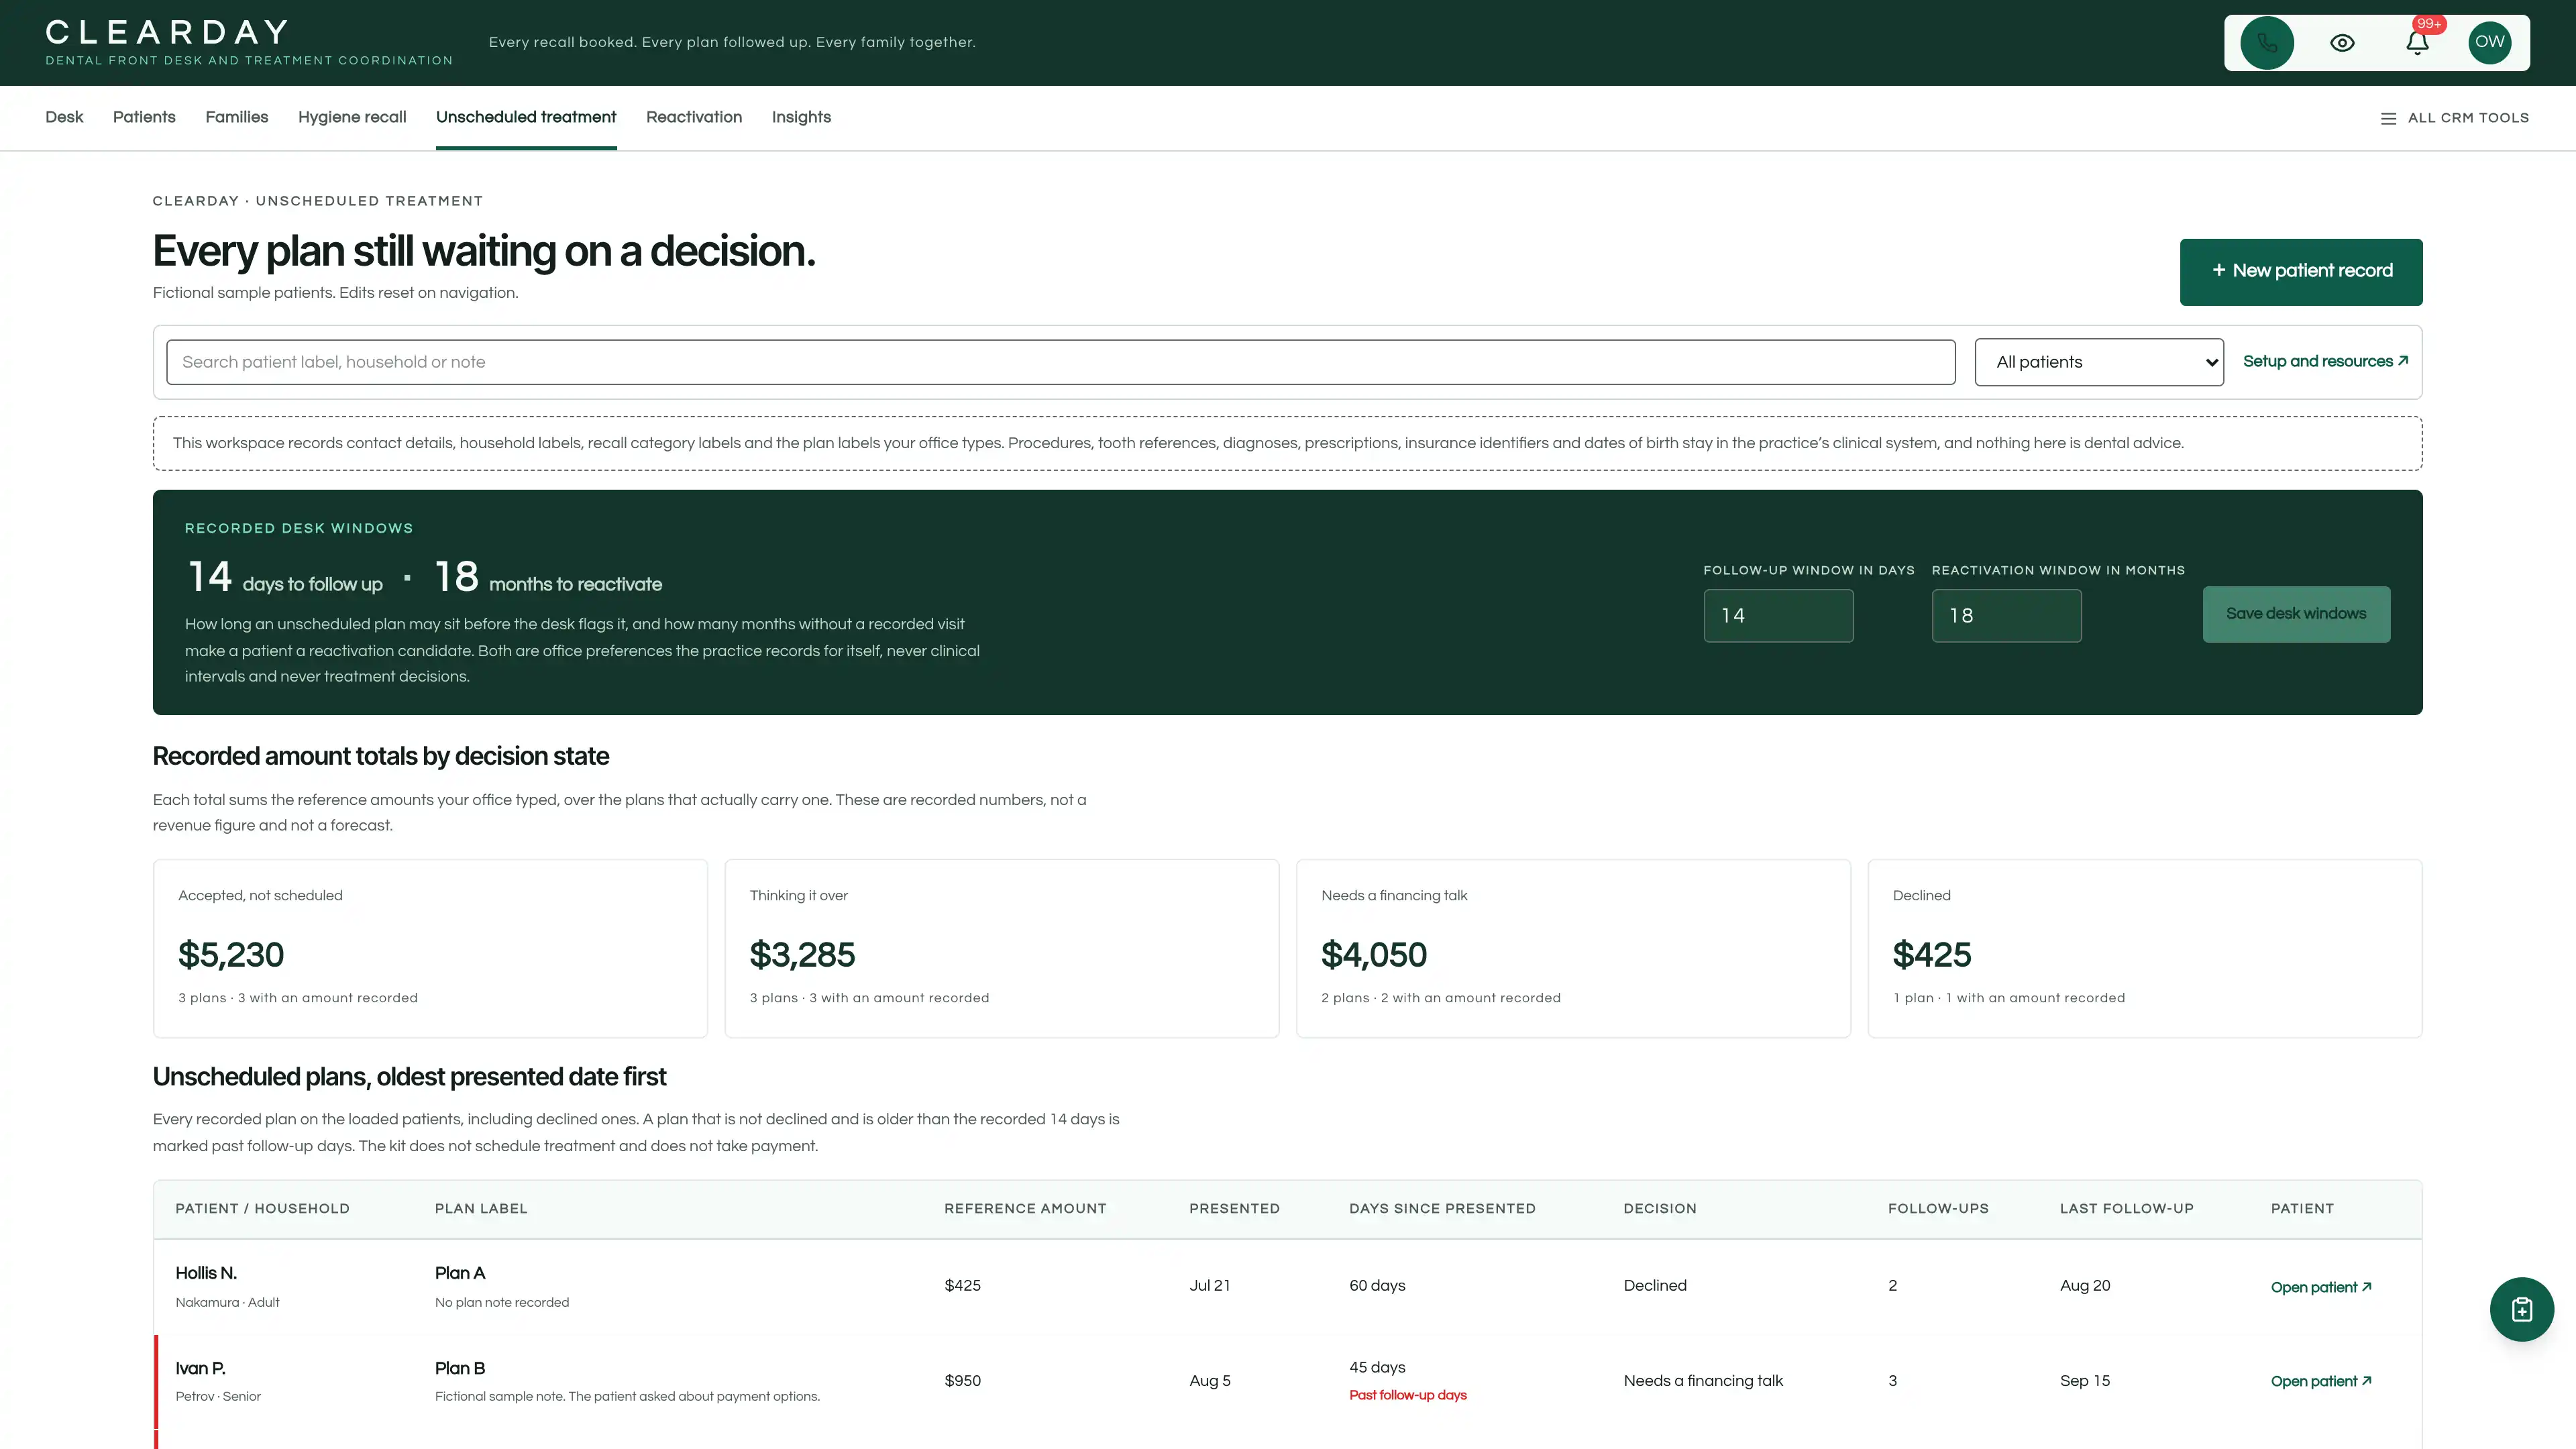The height and width of the screenshot is (1449, 2576).
Task: Go to the Desk tab
Action: [x=64, y=117]
